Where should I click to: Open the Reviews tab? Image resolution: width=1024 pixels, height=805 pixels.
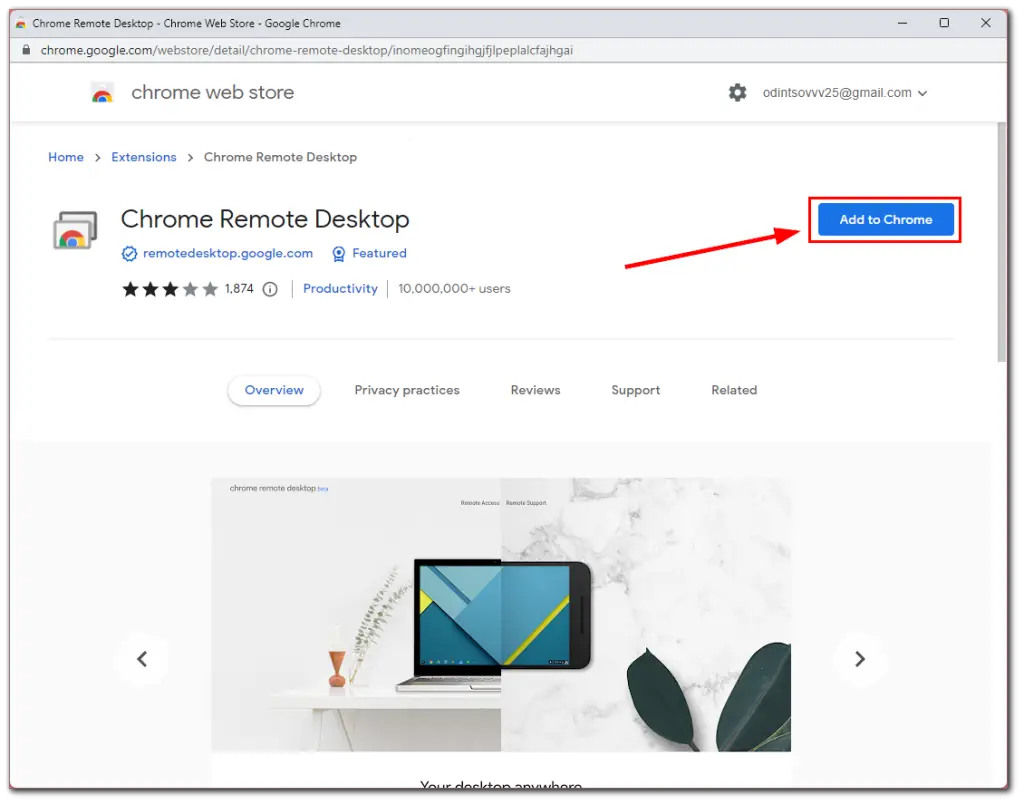(x=536, y=390)
